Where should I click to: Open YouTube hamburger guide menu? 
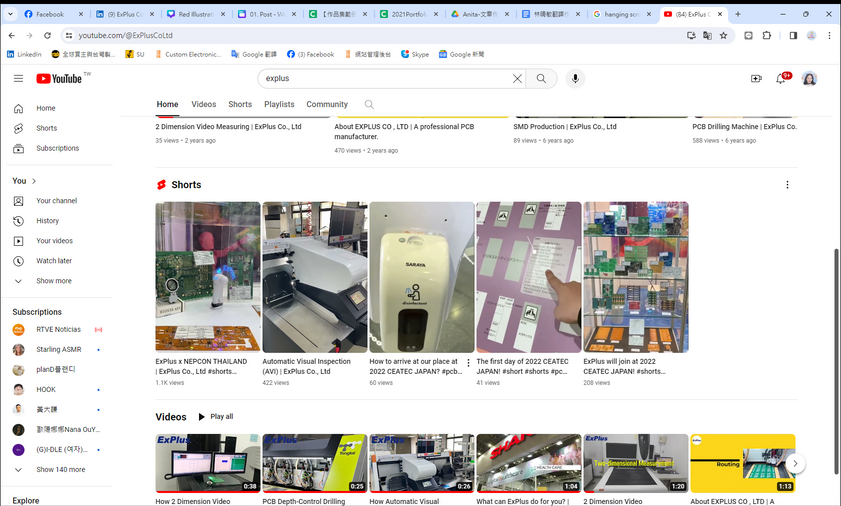point(18,78)
